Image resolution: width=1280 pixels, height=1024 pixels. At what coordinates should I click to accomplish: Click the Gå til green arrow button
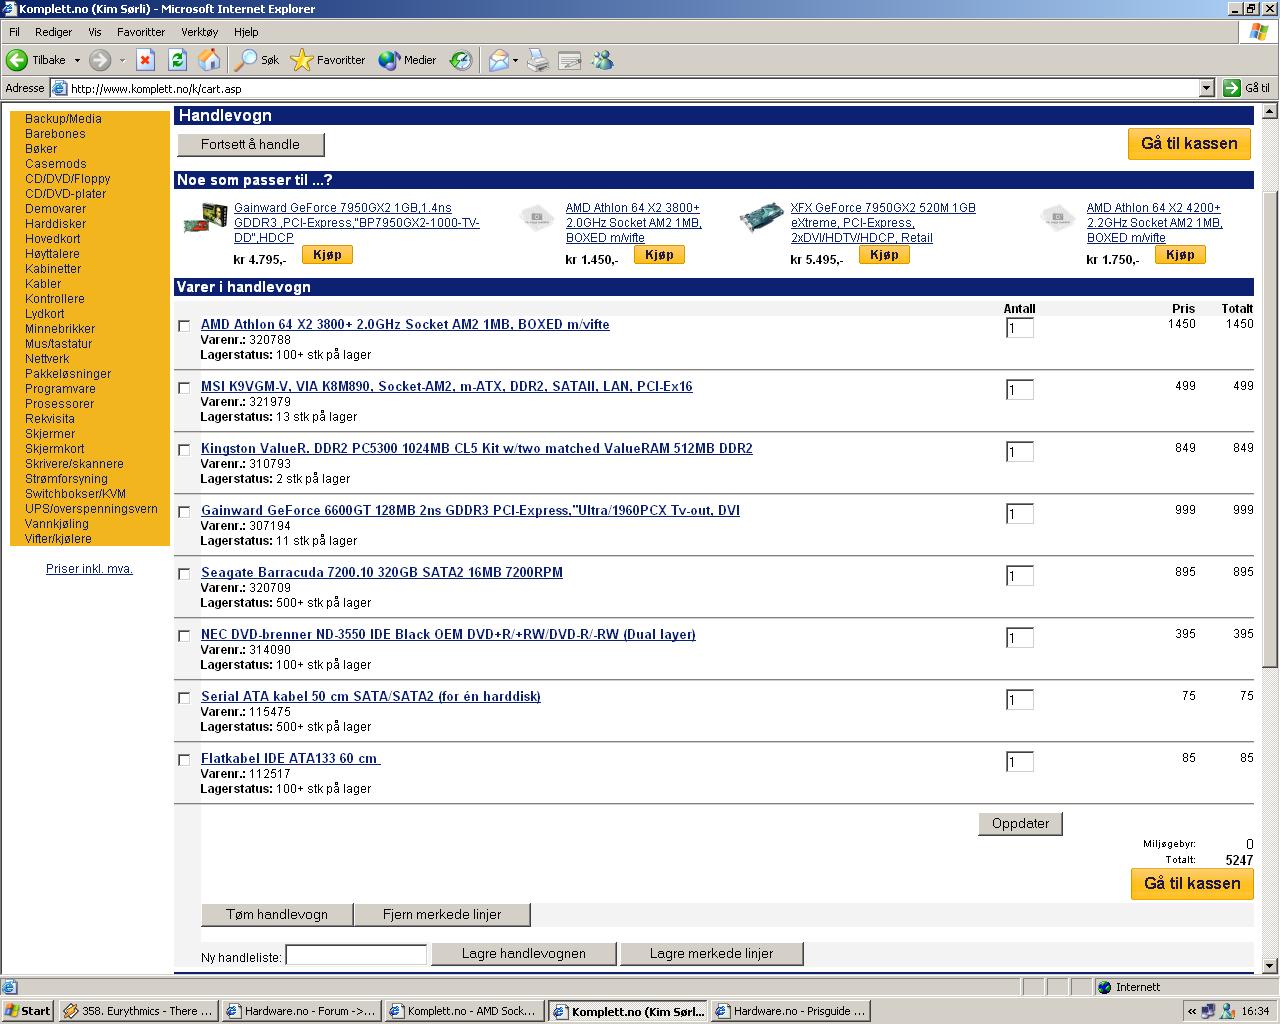coord(1232,88)
